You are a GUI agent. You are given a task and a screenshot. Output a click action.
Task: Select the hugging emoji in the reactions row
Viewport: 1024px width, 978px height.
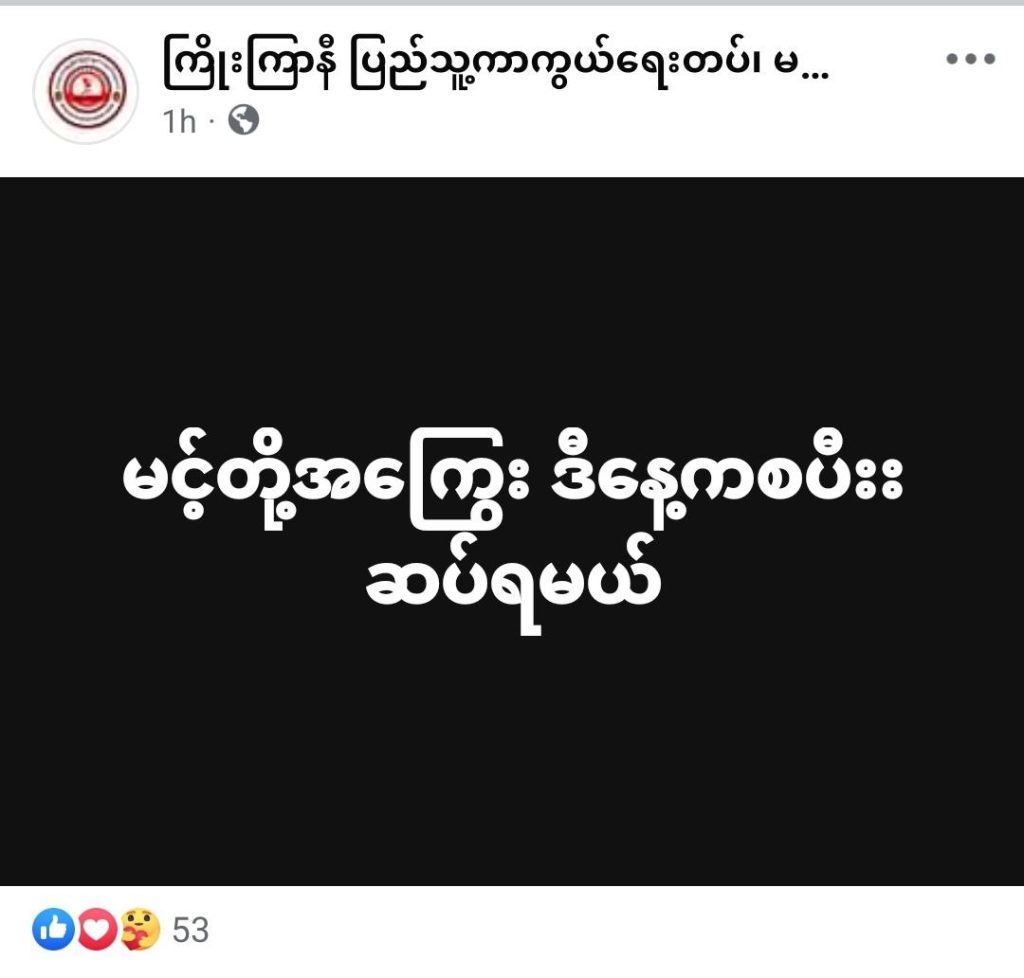pyautogui.click(x=140, y=929)
